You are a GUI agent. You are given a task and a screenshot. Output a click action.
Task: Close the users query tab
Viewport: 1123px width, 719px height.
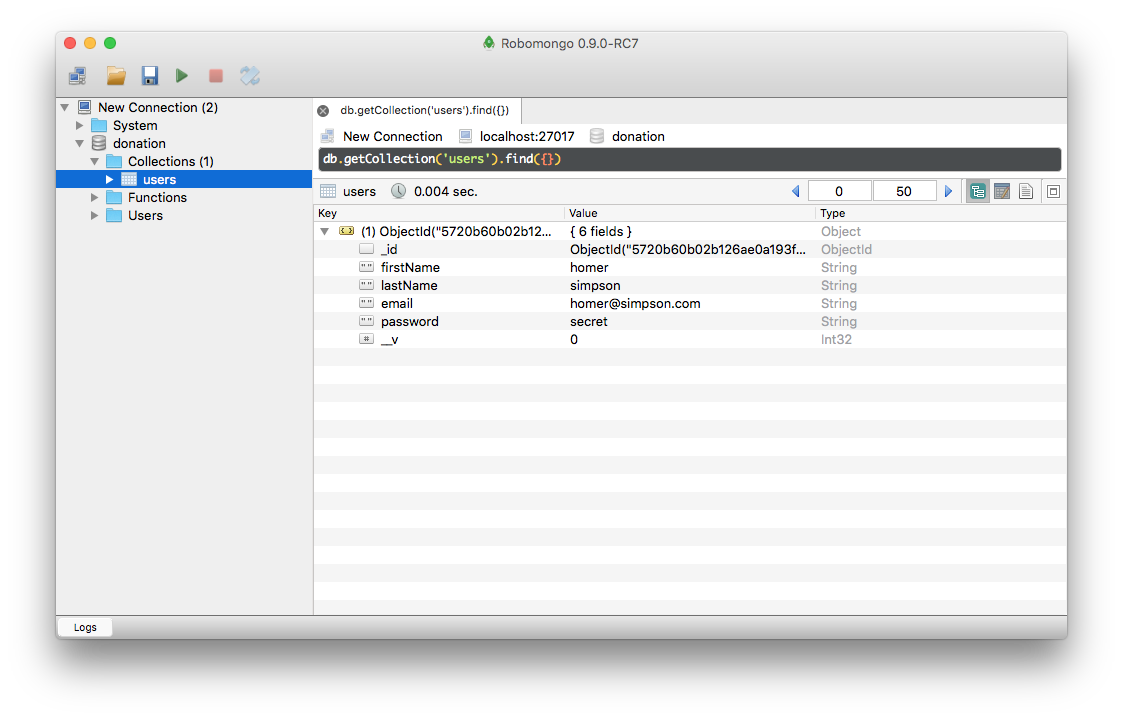323,111
